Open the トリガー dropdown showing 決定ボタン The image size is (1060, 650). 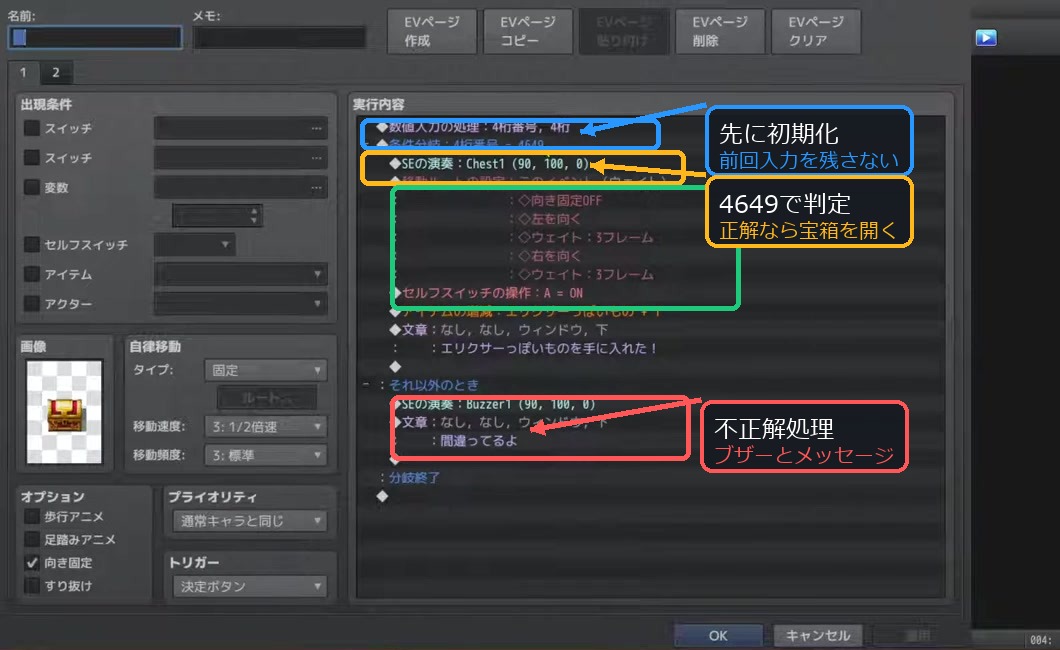coord(250,586)
